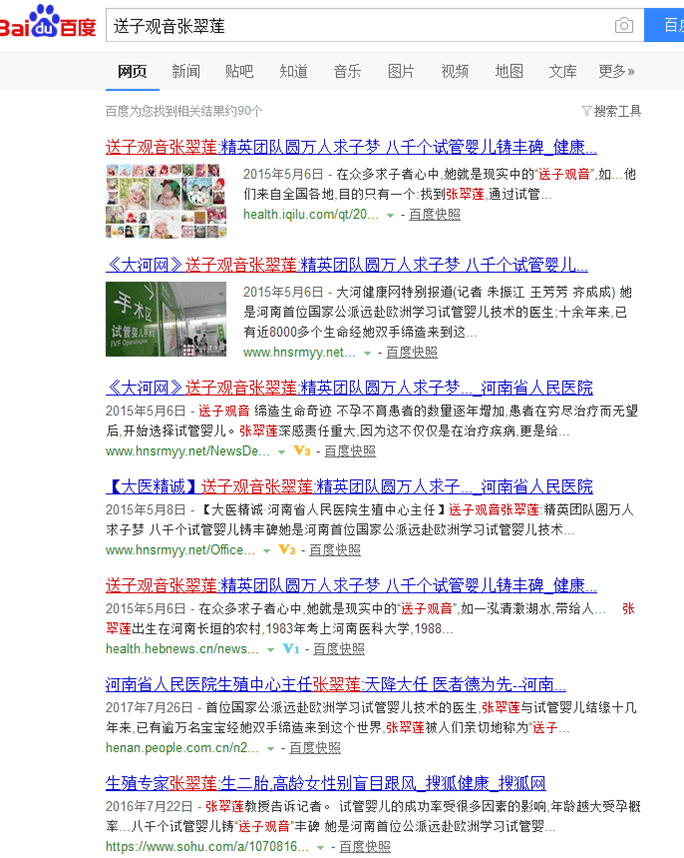Screen dimensions: 684x858
Task: Click URL health.iqilu.com/qt/20...
Action: pyautogui.click(x=311, y=214)
